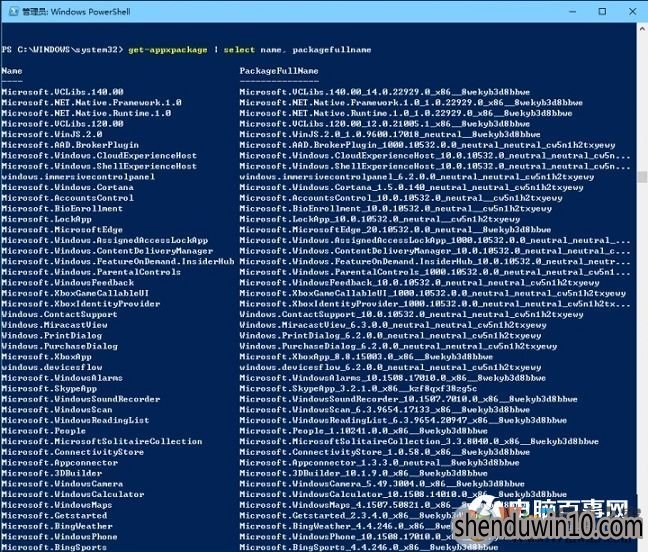
Task: Click the XboxApp_8.8.15003.0_x86 full package name
Action: click(366, 357)
